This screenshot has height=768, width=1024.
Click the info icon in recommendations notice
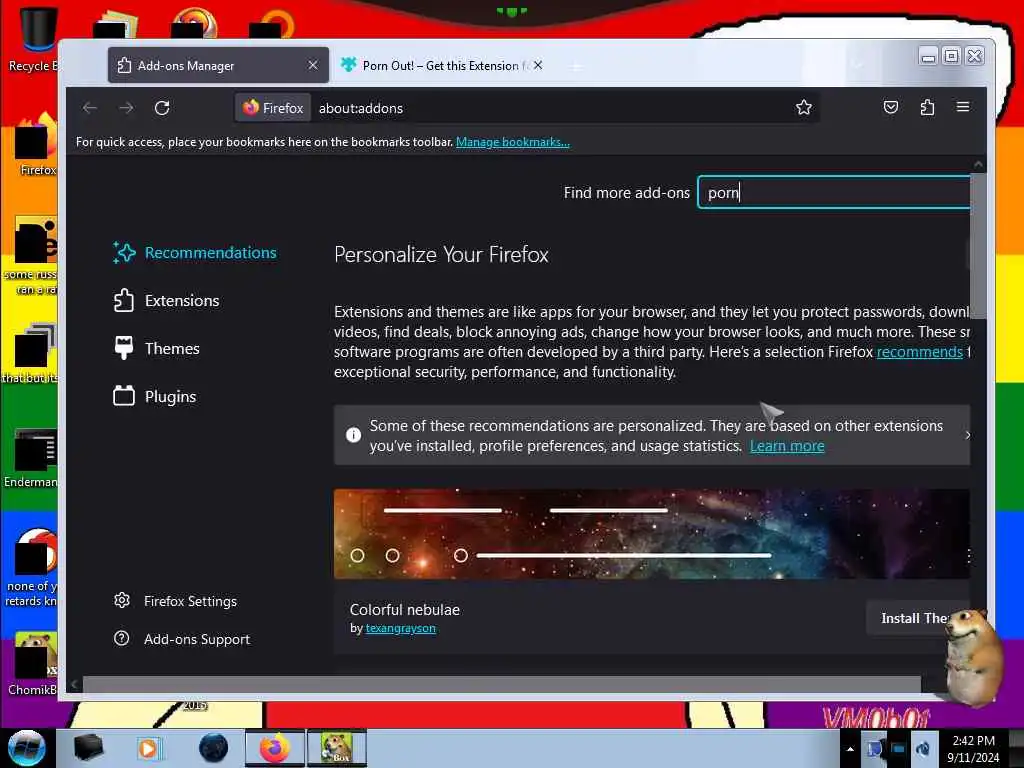coord(353,435)
